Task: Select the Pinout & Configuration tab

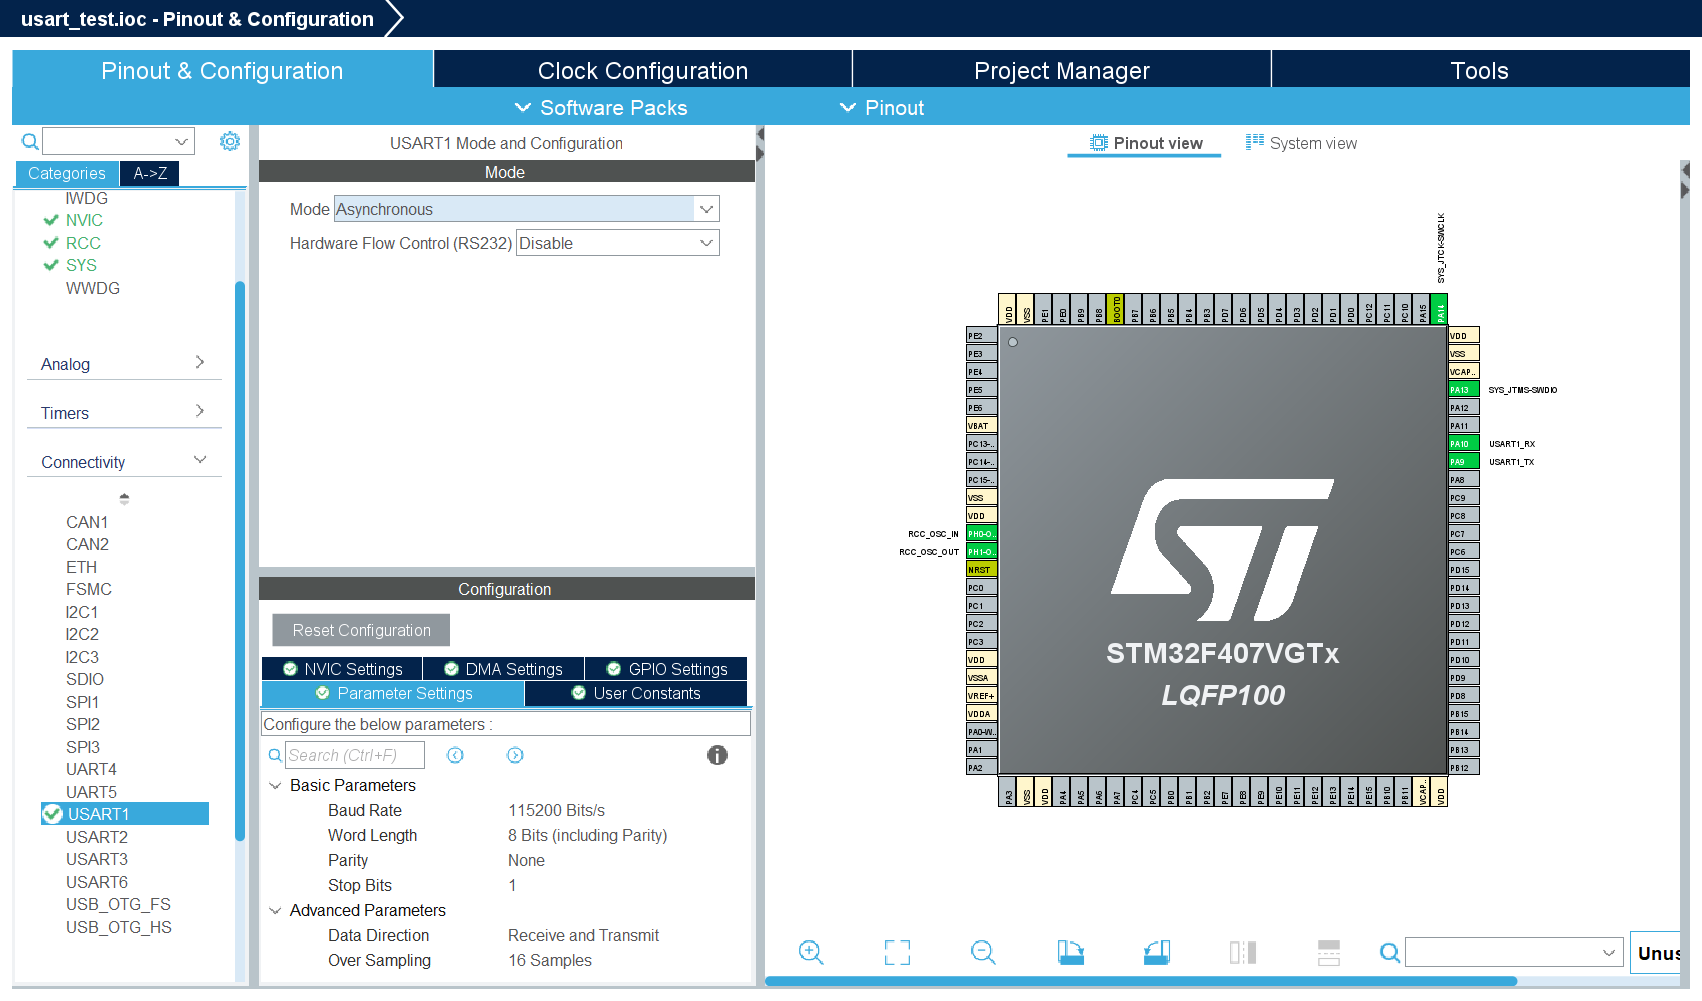Action: tap(222, 70)
